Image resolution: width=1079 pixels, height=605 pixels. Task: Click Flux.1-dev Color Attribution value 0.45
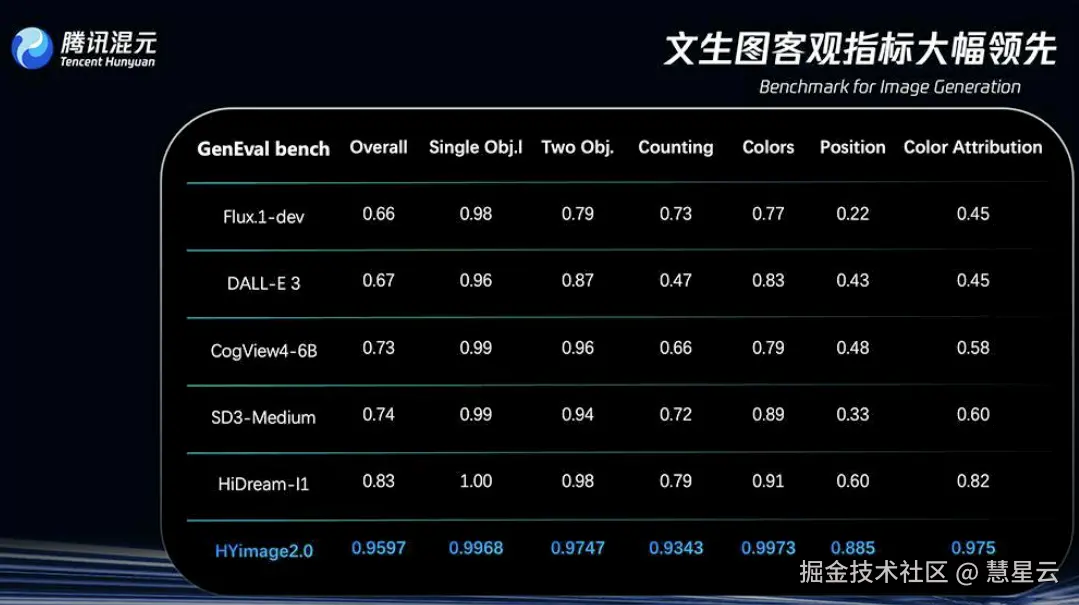click(973, 214)
